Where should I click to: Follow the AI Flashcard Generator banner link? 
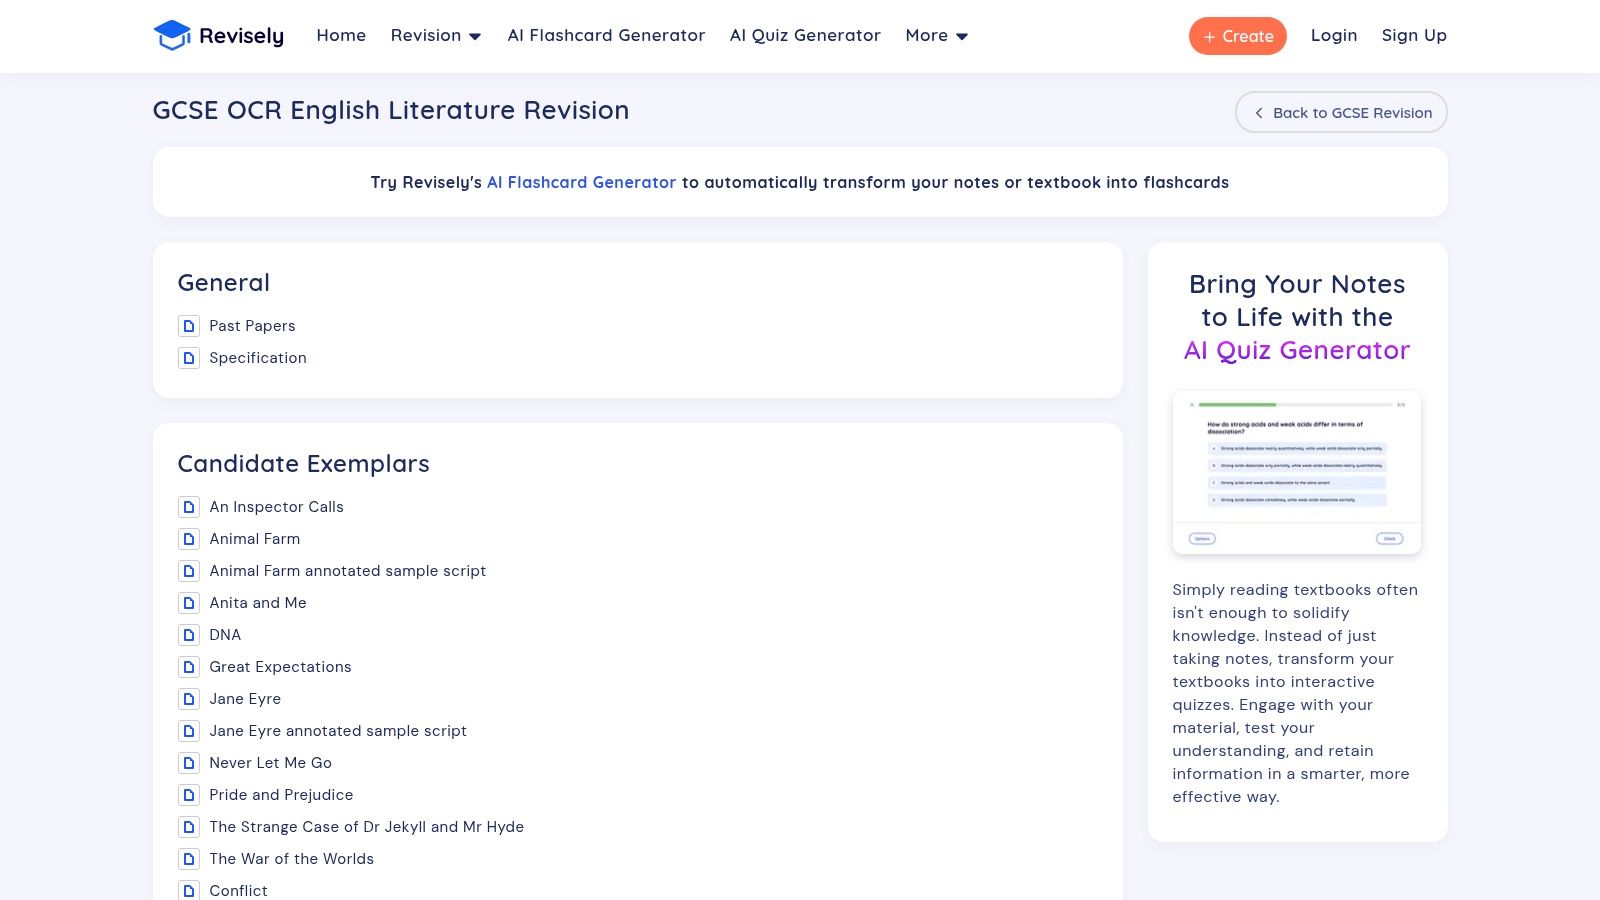point(581,183)
